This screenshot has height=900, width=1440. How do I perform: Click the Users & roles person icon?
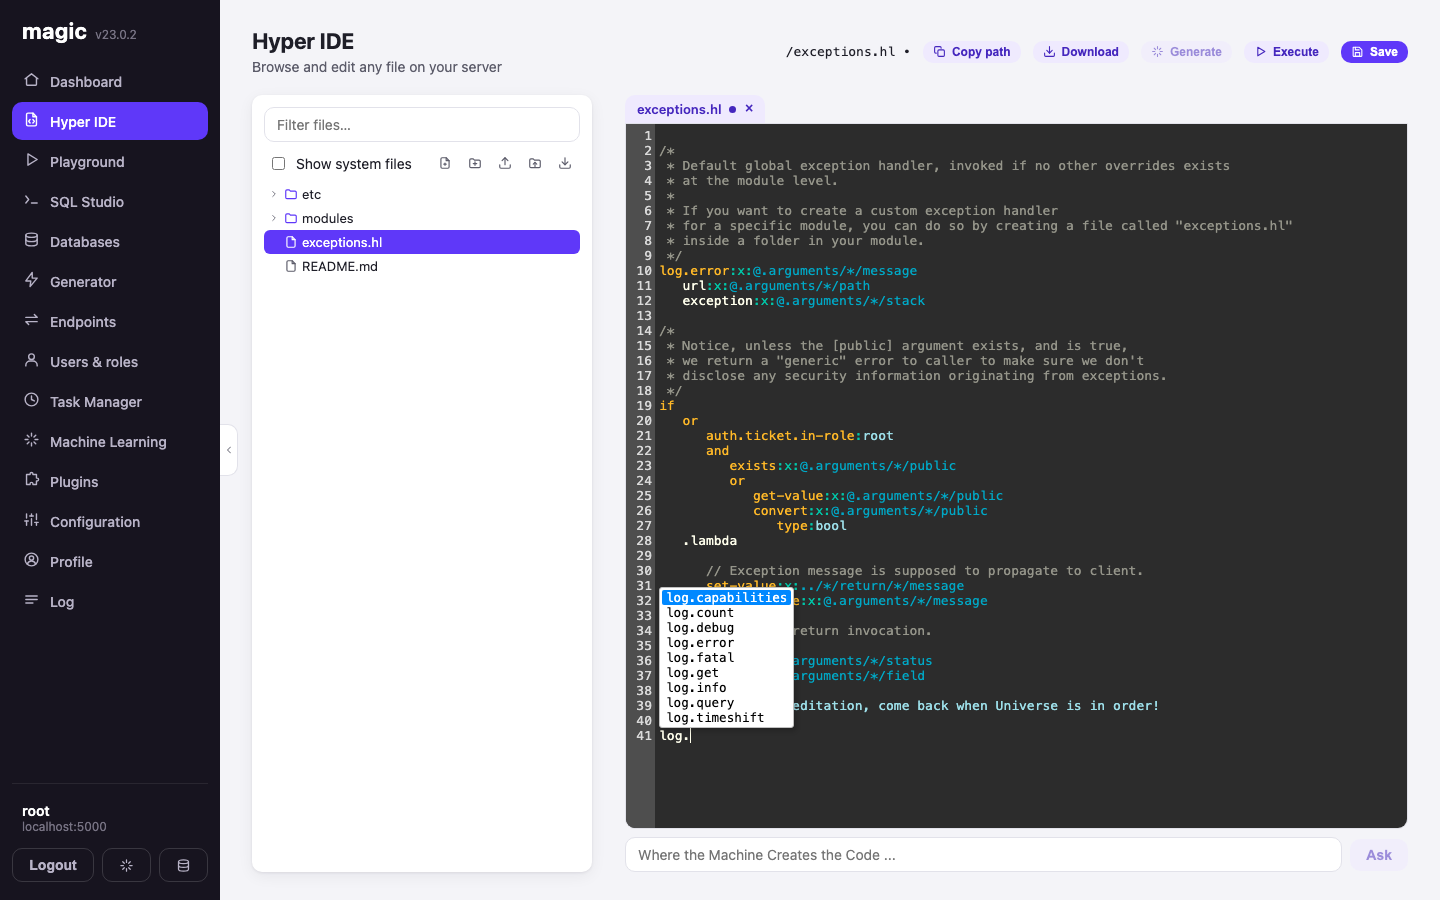click(31, 360)
